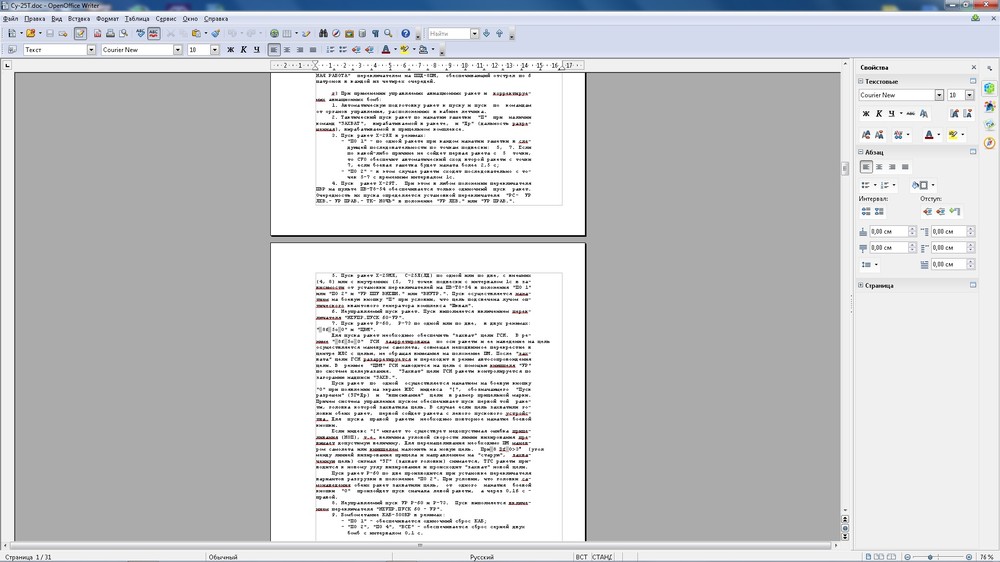Open the Gallery icon in toolbar
This screenshot has width=1000, height=562.
349,33
